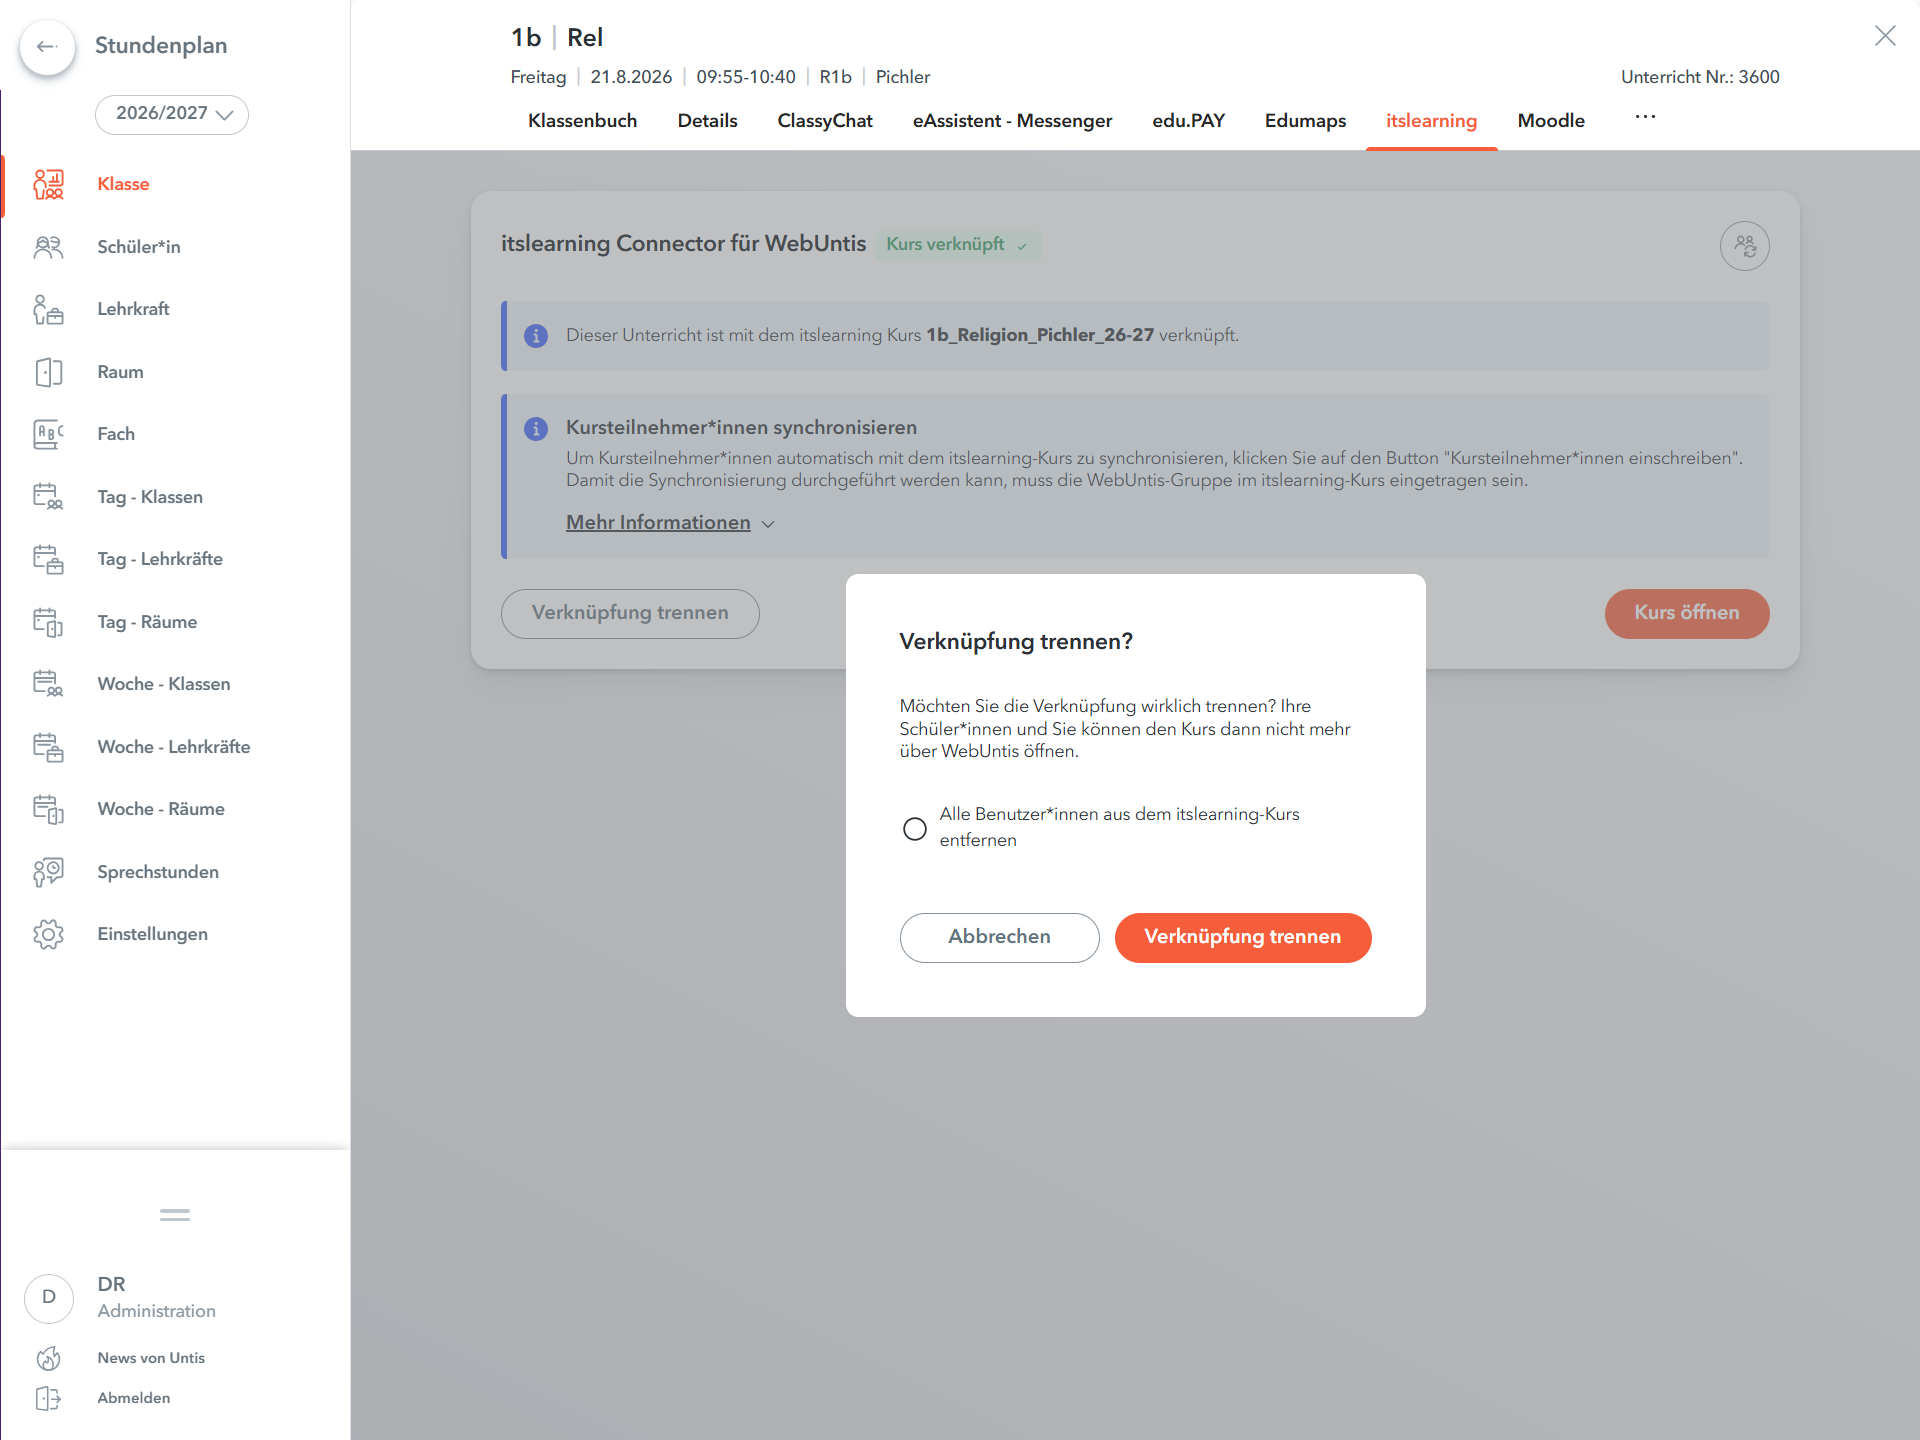Click the Raum door icon
Image resolution: width=1920 pixels, height=1440 pixels.
(x=48, y=372)
